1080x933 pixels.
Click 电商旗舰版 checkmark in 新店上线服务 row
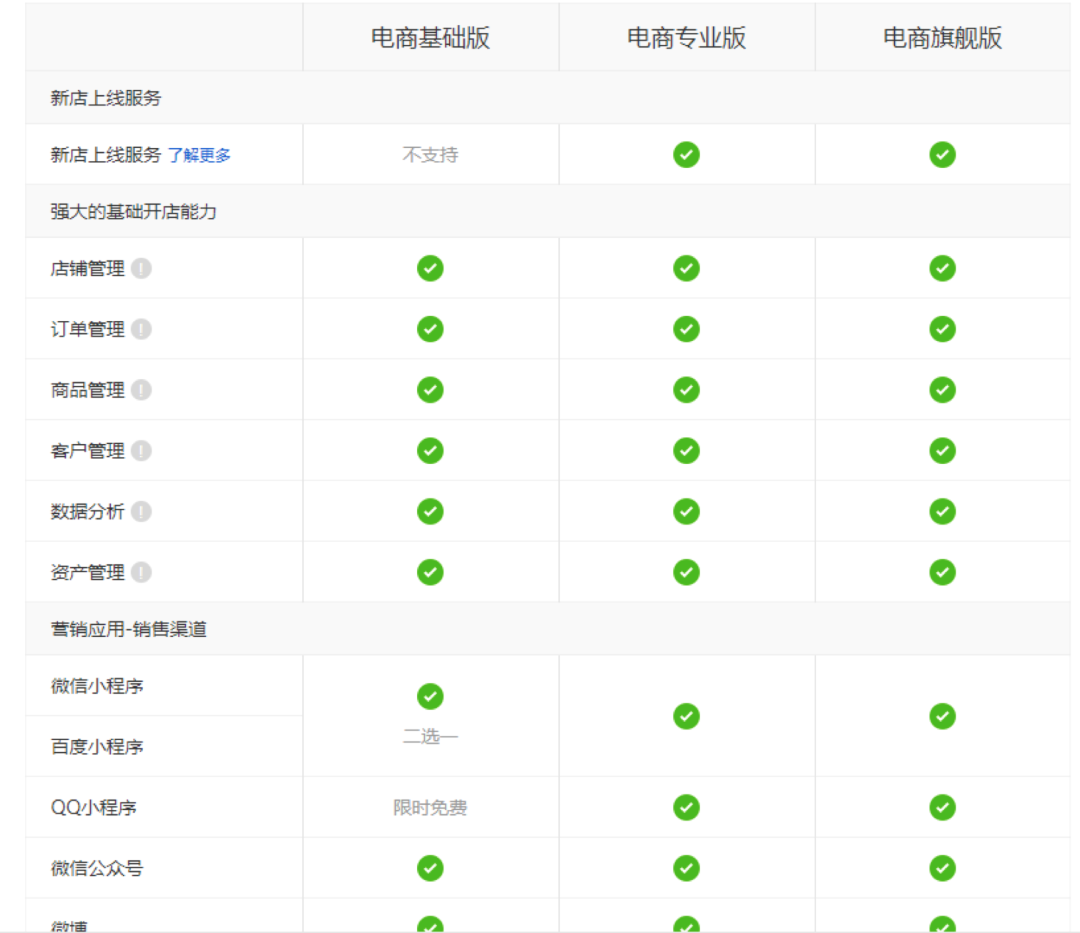(x=942, y=155)
